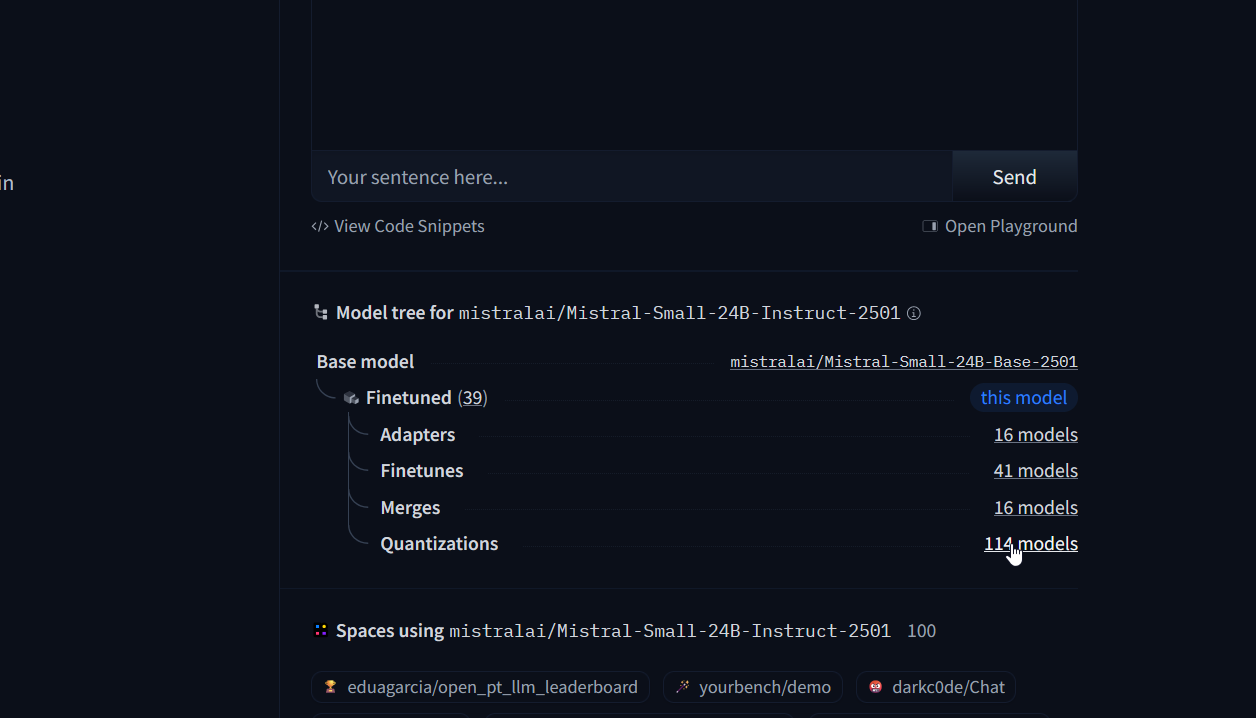The height and width of the screenshot is (718, 1256).
Task: Click the 'Finetunes' tree row label
Action: coord(422,471)
